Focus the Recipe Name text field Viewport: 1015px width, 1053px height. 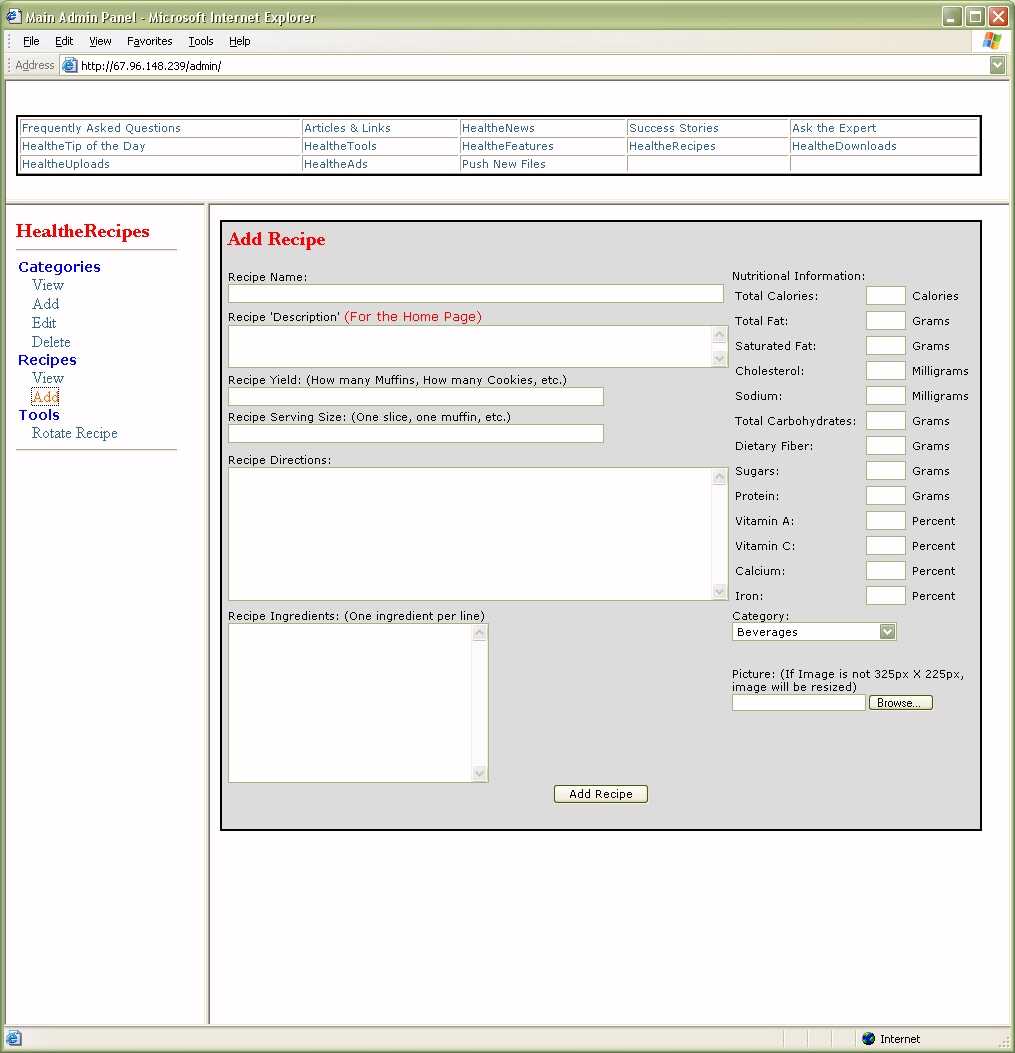click(x=475, y=294)
